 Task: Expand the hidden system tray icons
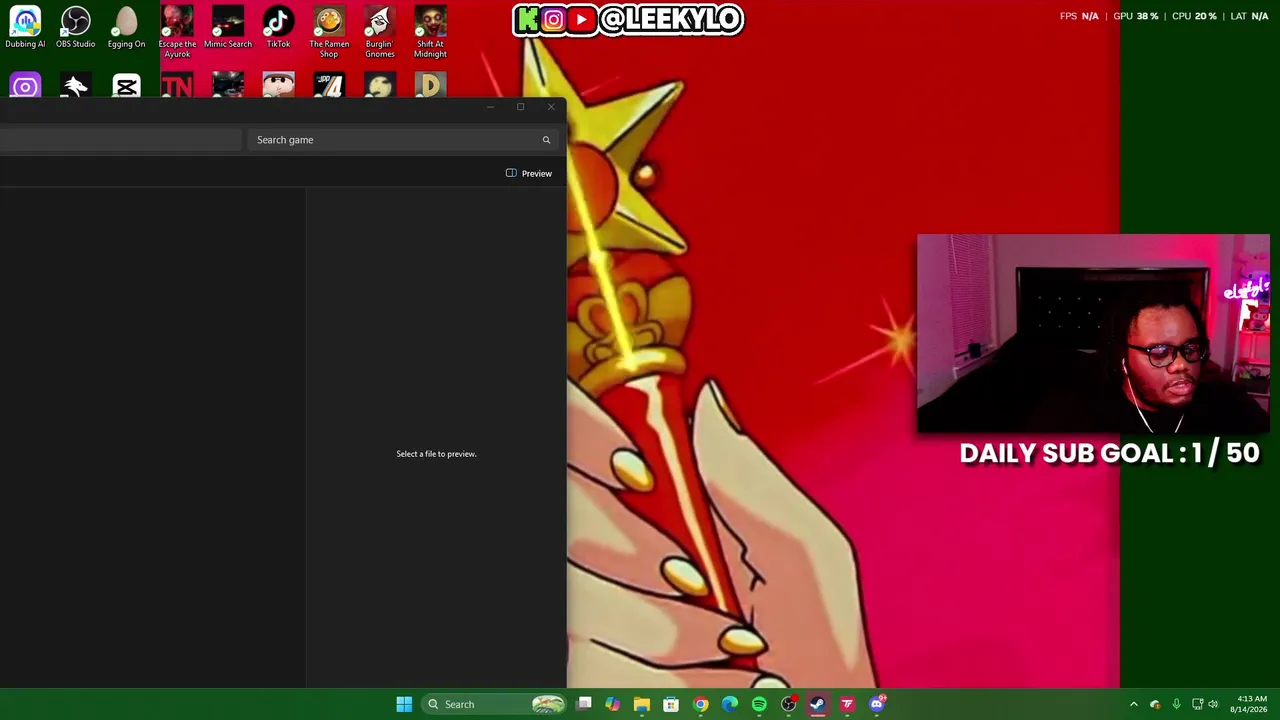[1133, 704]
